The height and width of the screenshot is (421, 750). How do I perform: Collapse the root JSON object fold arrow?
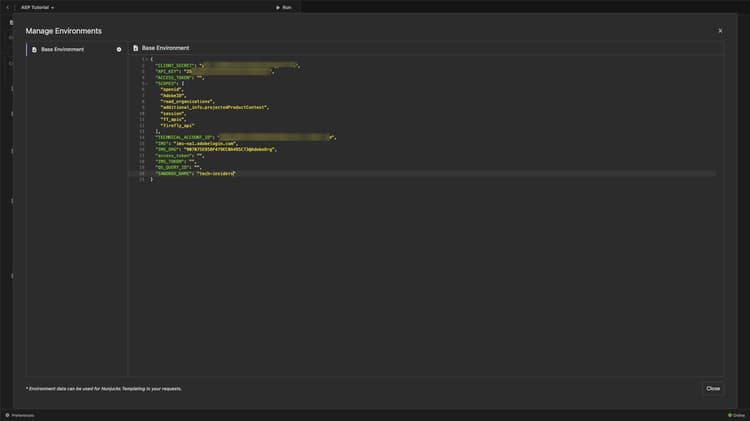pos(147,59)
